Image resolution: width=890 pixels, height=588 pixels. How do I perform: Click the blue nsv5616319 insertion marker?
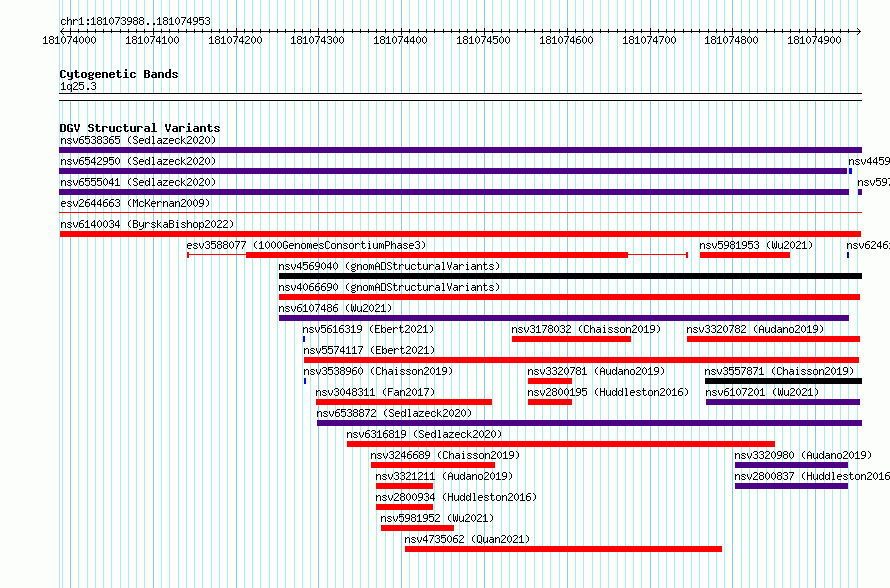tap(304, 339)
